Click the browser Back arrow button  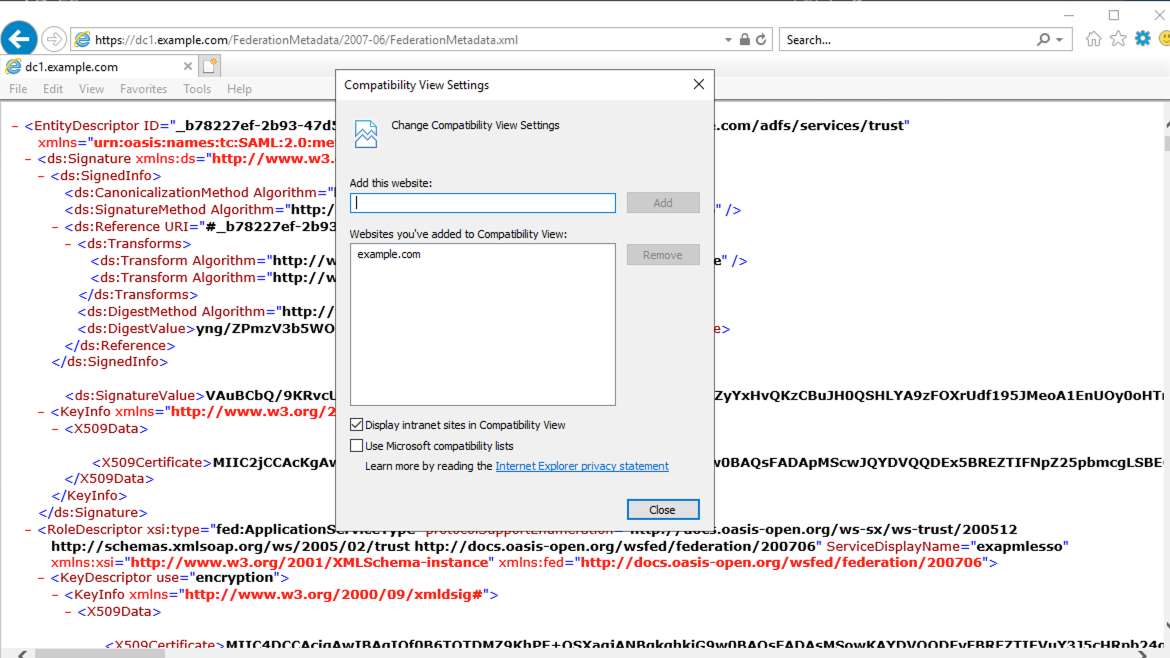(19, 39)
